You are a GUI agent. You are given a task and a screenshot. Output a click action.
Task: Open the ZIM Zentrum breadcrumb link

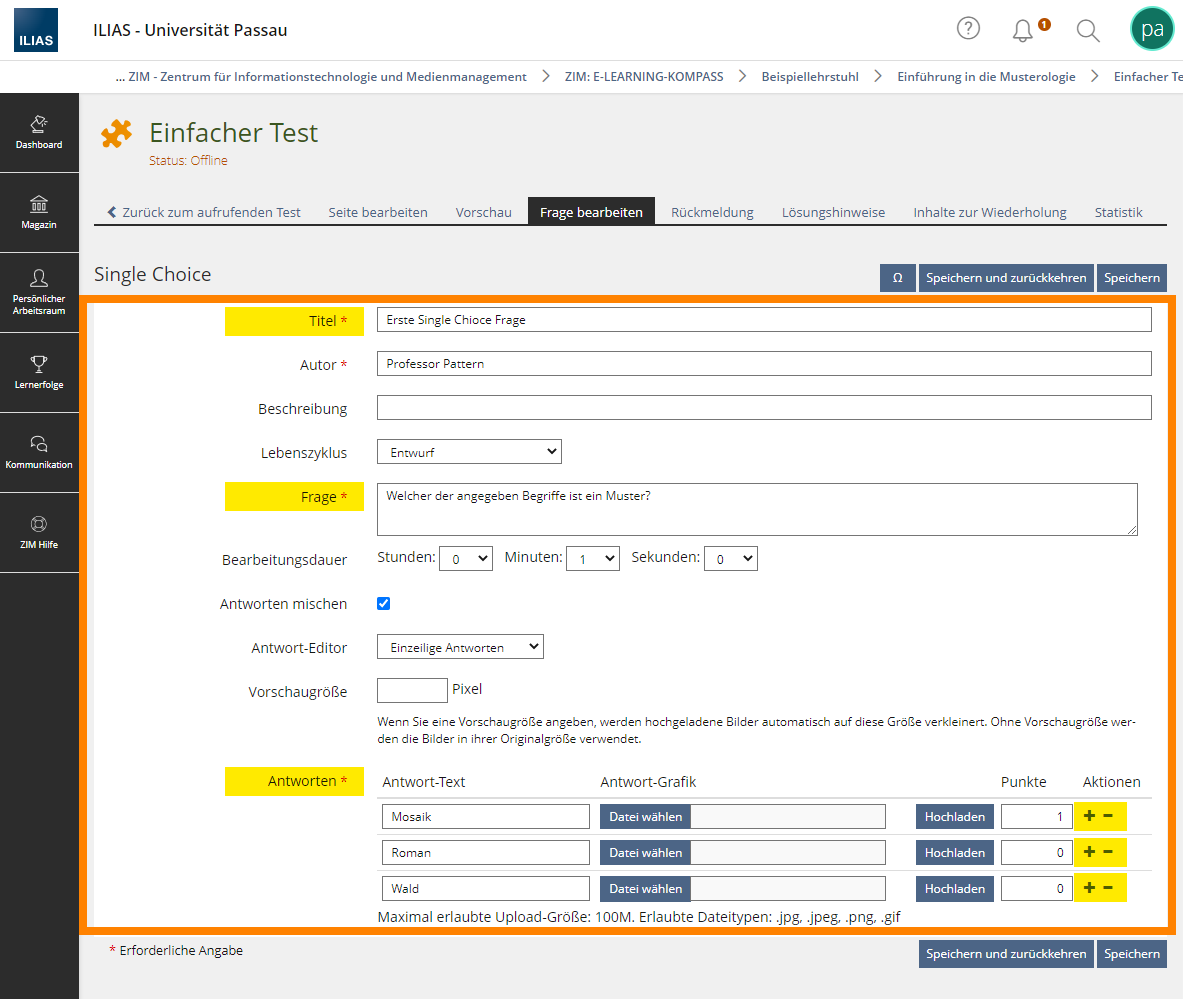click(x=327, y=76)
